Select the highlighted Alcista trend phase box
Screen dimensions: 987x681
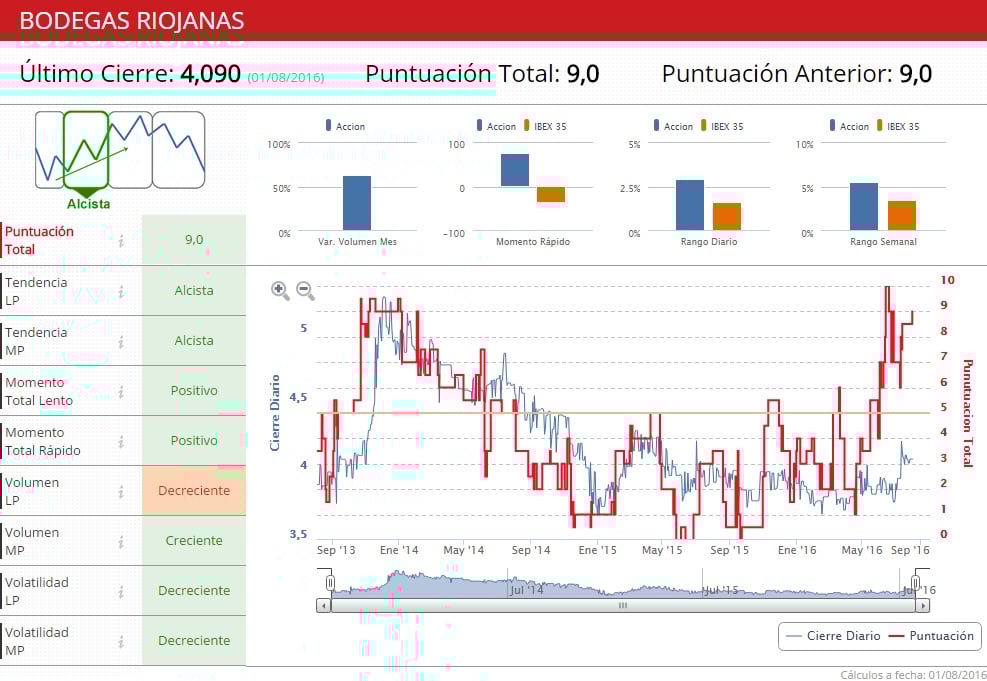click(x=86, y=150)
